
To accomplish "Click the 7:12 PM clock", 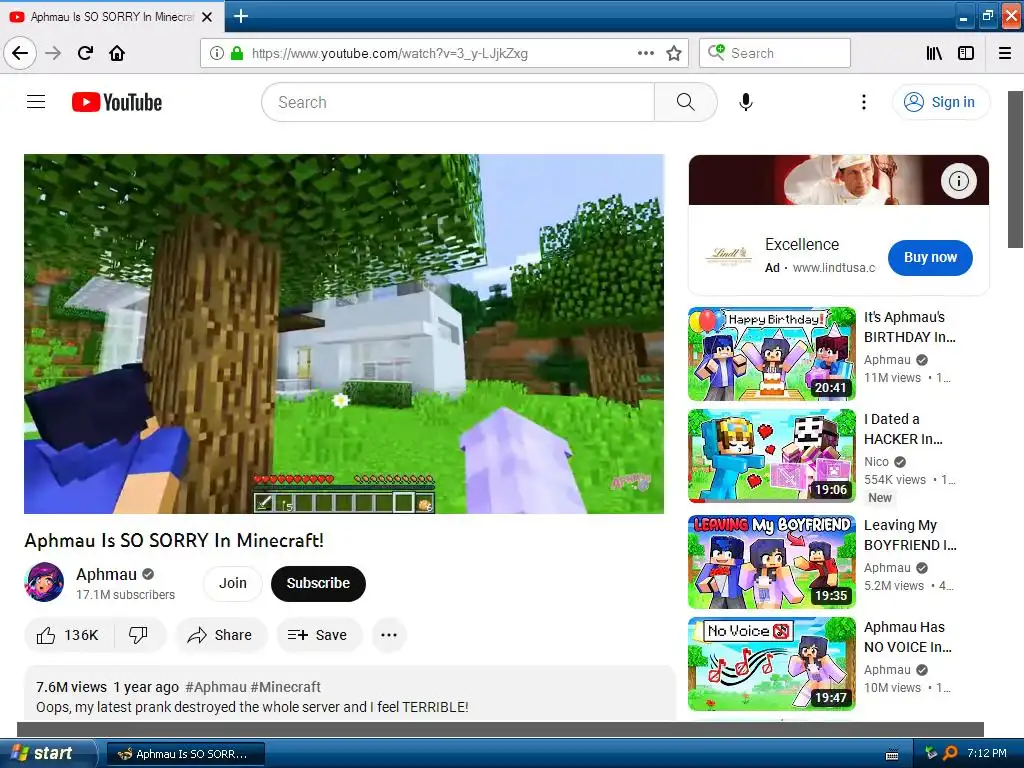I will pos(987,753).
